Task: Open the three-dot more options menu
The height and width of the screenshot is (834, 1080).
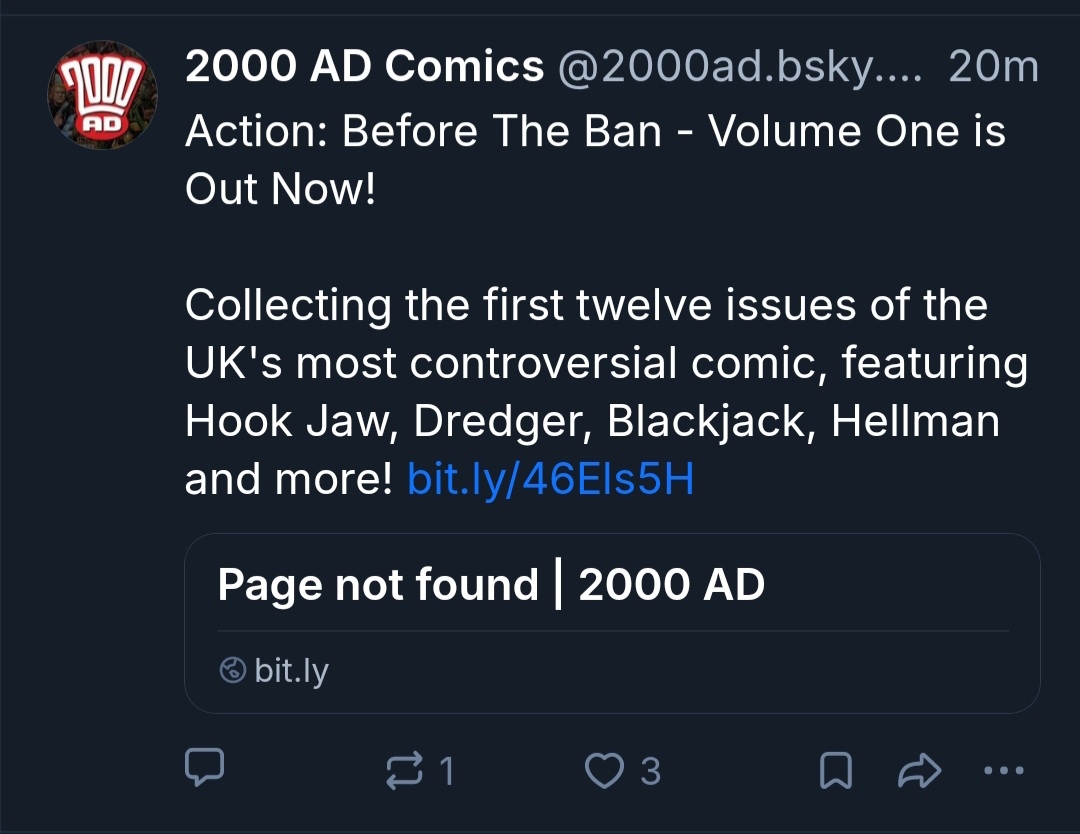Action: [x=1004, y=770]
